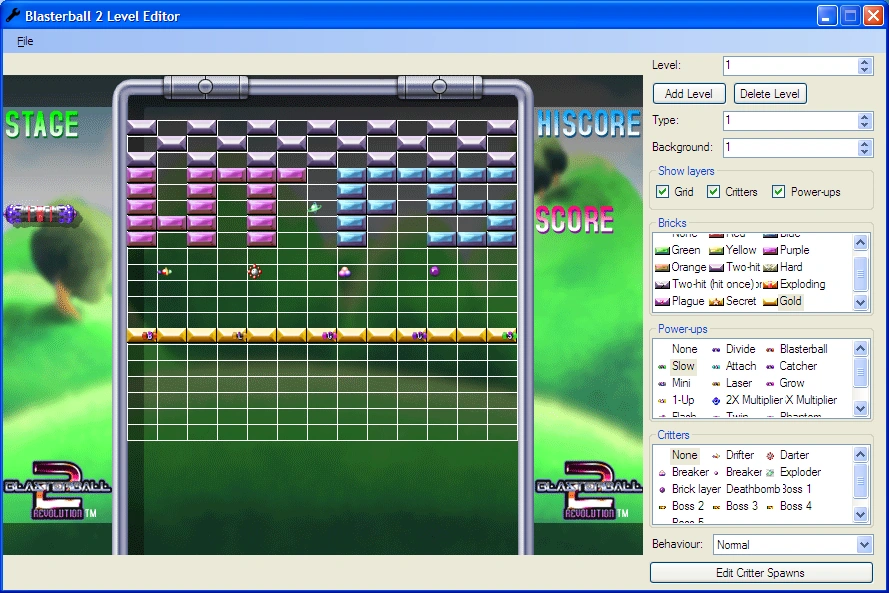Open the File menu
The width and height of the screenshot is (889, 593).
[x=25, y=41]
